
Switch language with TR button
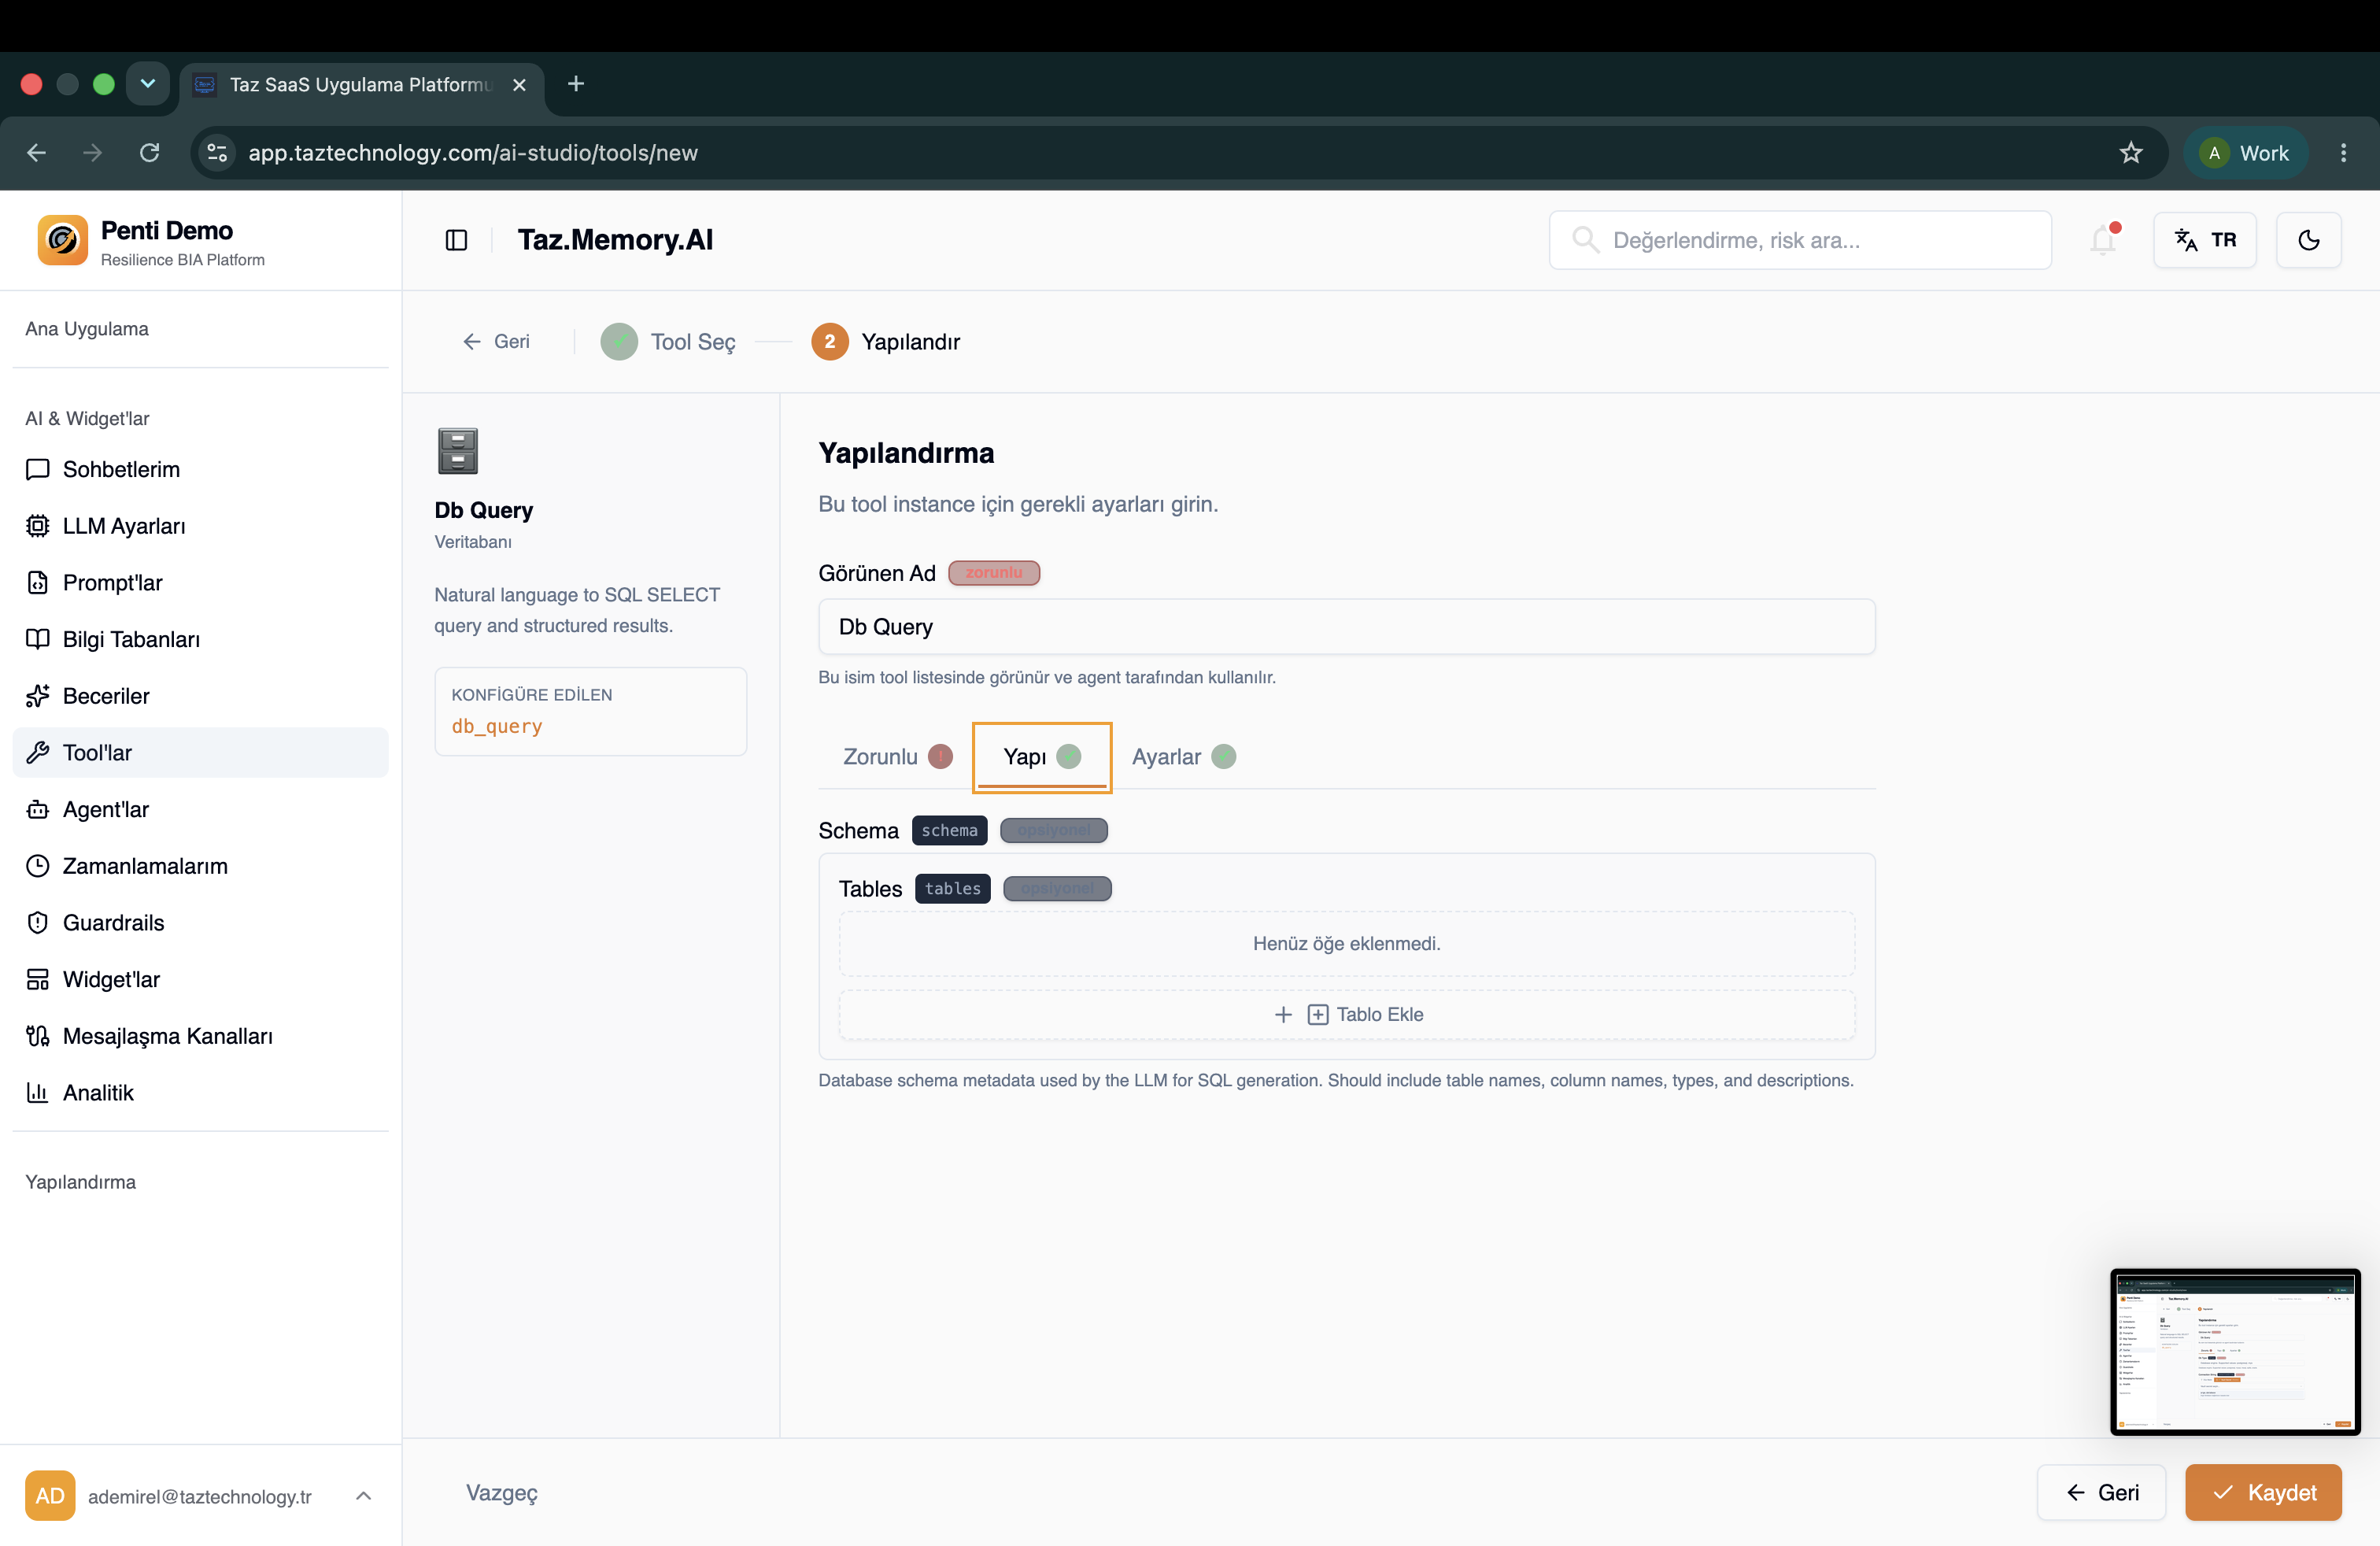pyautogui.click(x=2204, y=240)
